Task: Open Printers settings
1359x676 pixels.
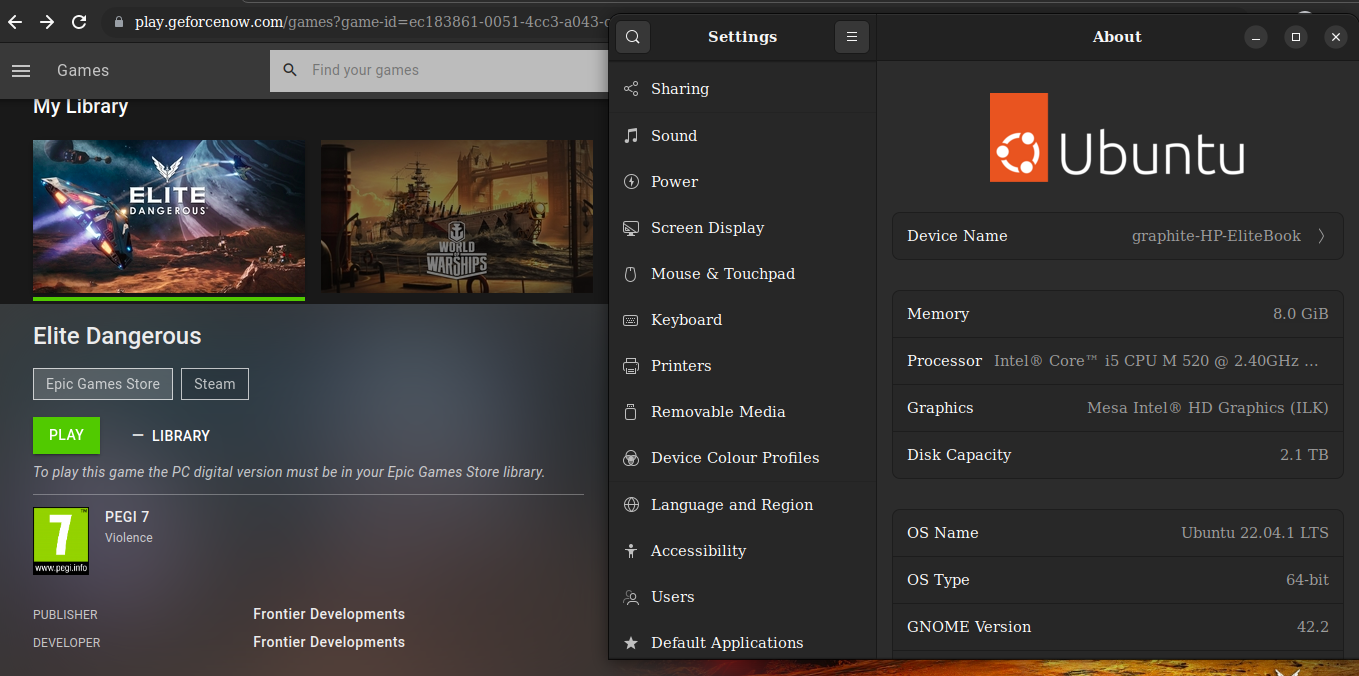Action: point(743,366)
